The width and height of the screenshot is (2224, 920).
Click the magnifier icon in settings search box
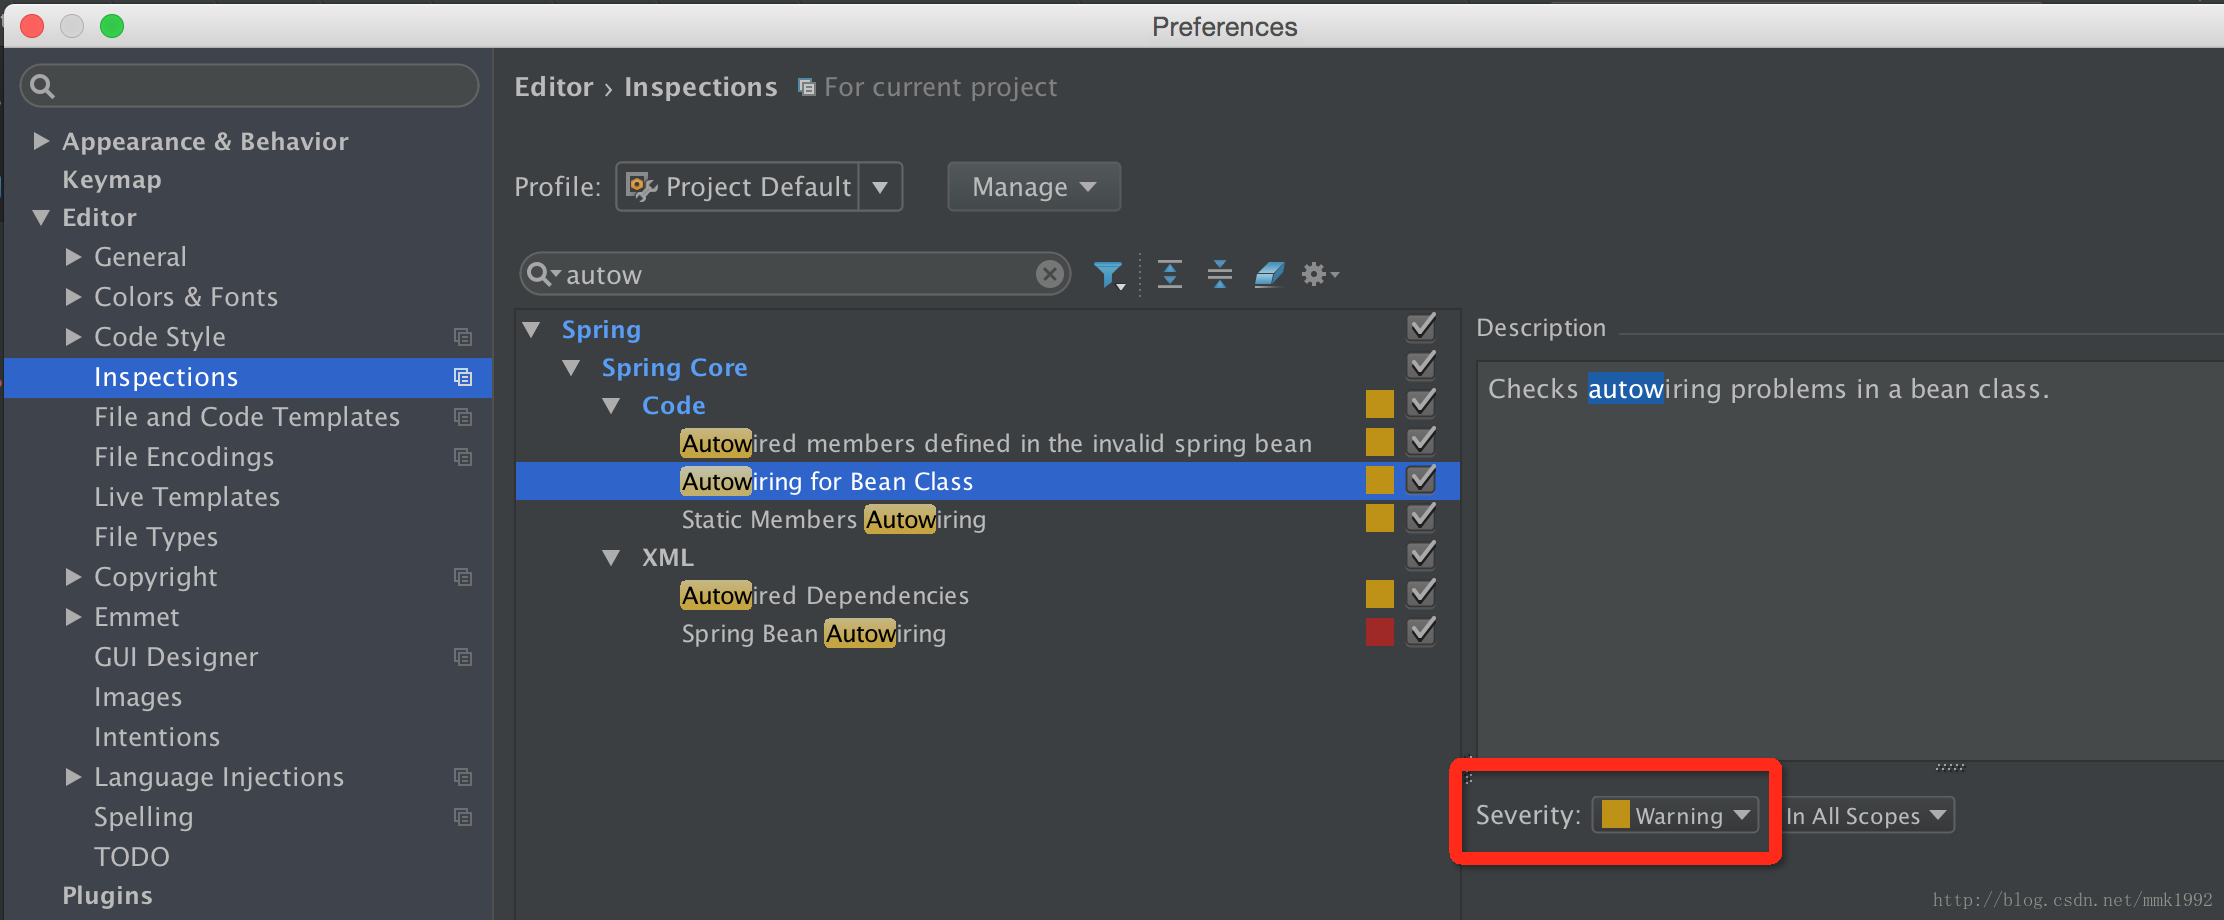pos(42,86)
